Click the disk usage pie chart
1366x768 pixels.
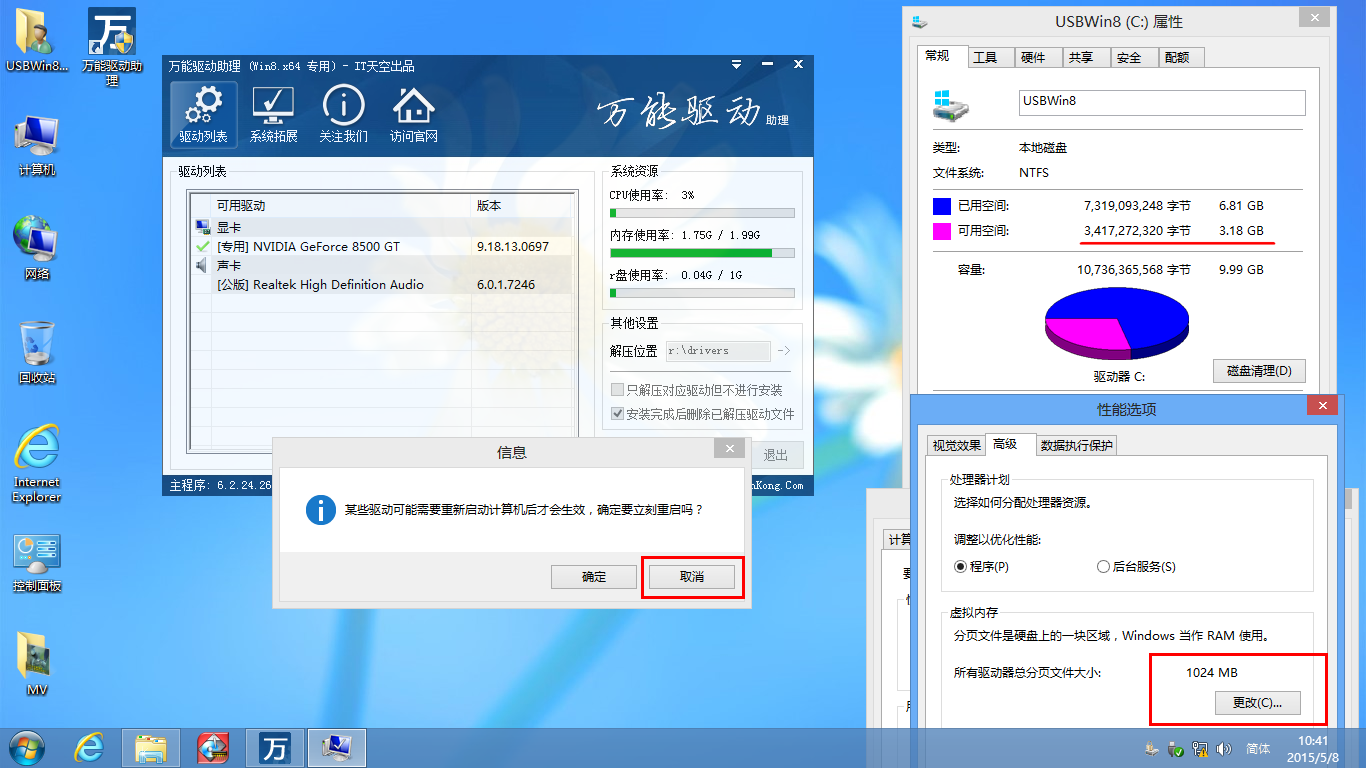[x=1116, y=323]
